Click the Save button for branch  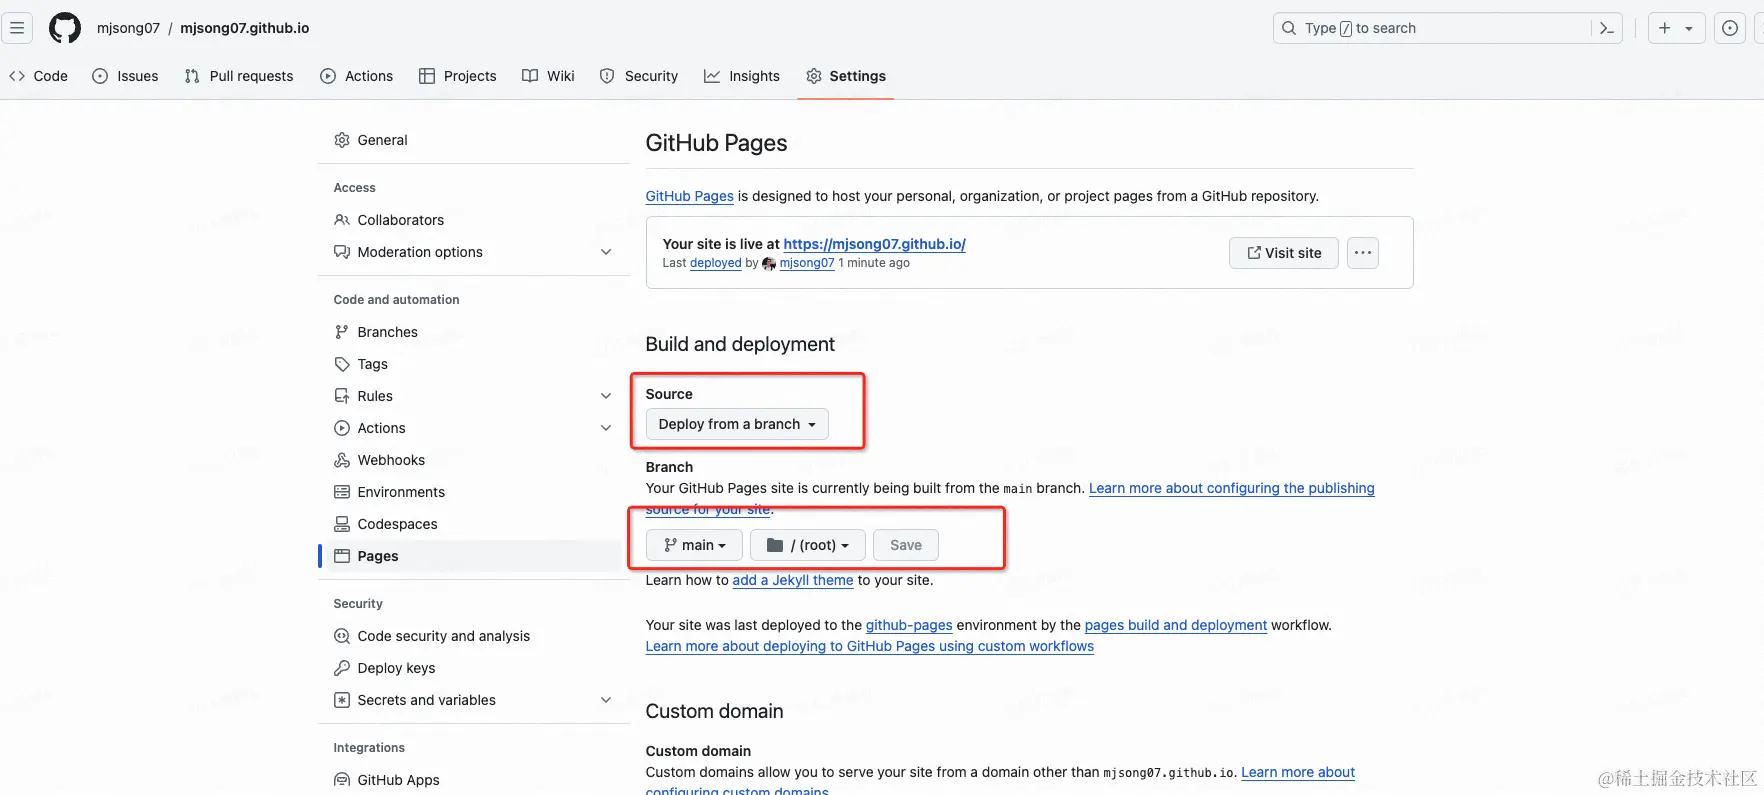(906, 545)
